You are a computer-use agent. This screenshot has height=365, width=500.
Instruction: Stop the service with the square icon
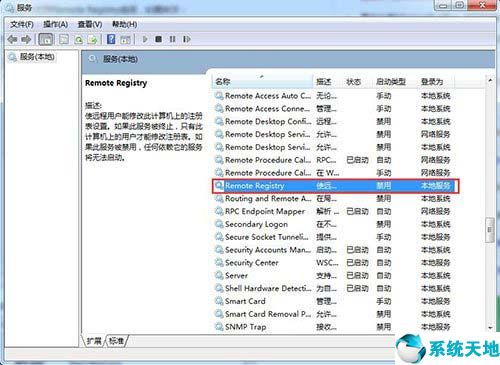tap(159, 39)
